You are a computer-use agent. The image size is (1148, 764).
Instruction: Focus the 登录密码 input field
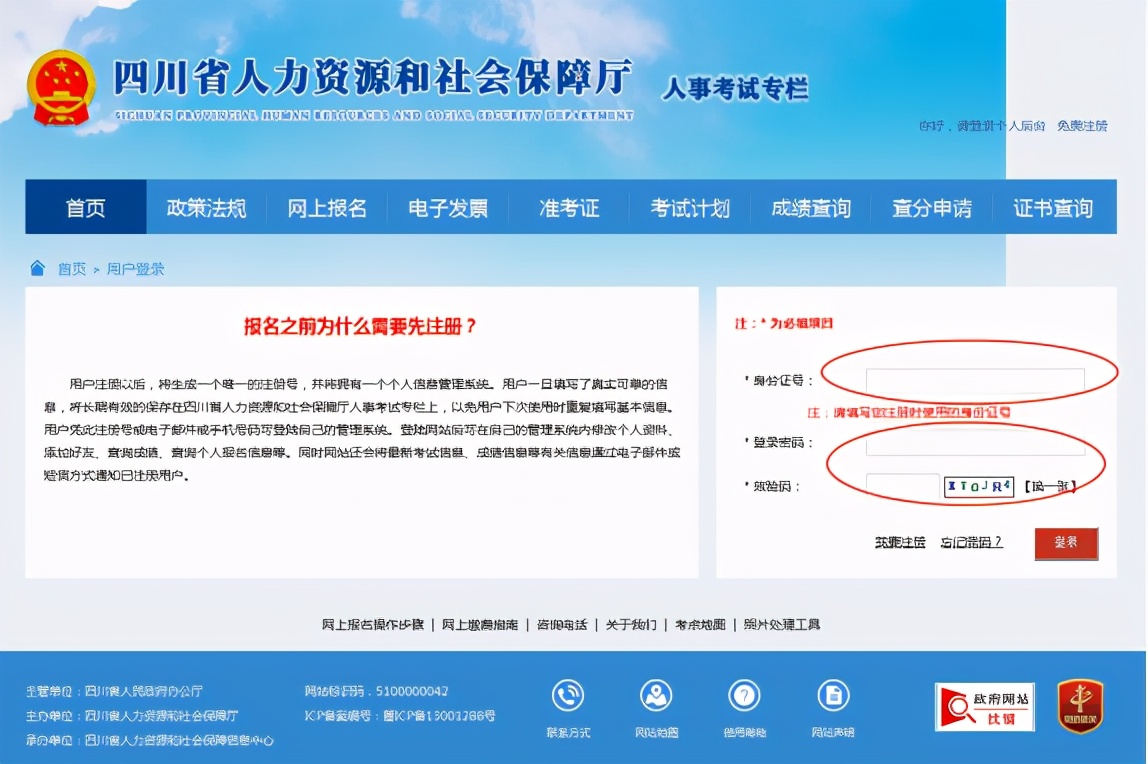974,442
